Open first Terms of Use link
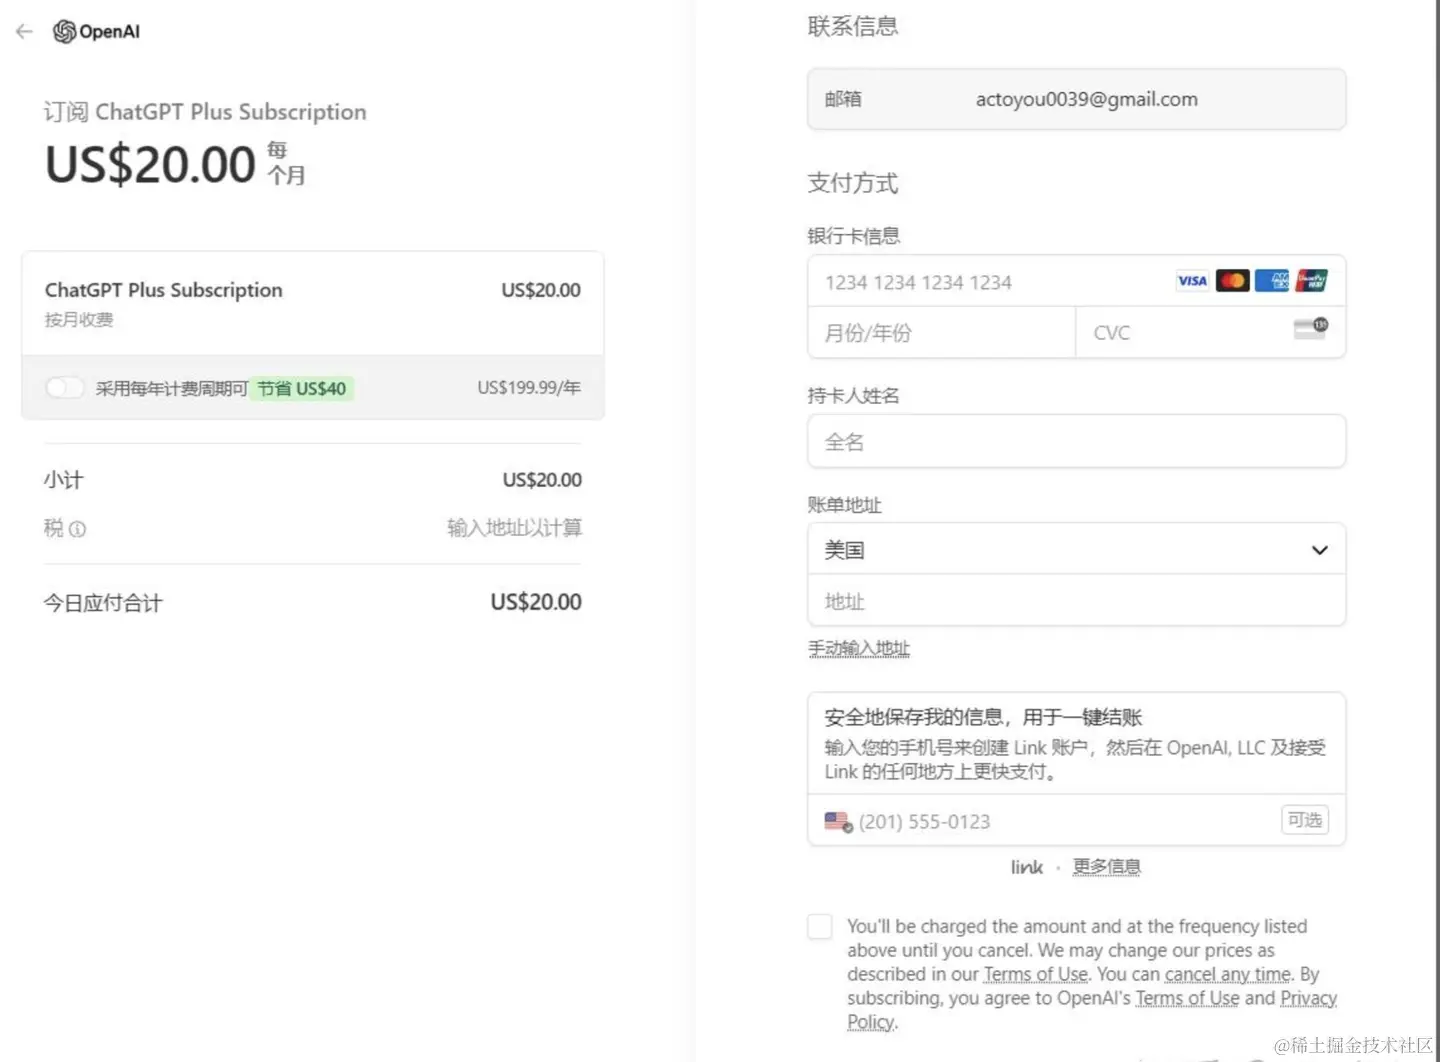The image size is (1440, 1062). tap(1036, 974)
